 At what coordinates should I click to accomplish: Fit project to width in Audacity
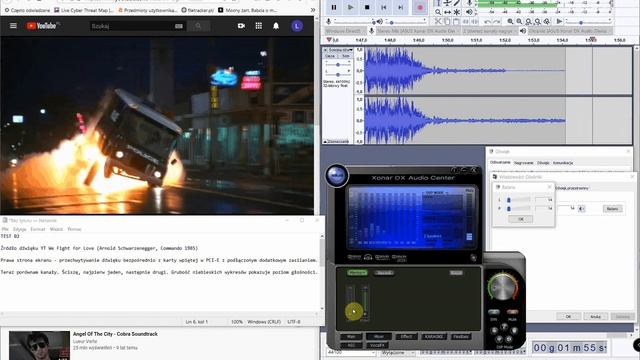(x=538, y=21)
